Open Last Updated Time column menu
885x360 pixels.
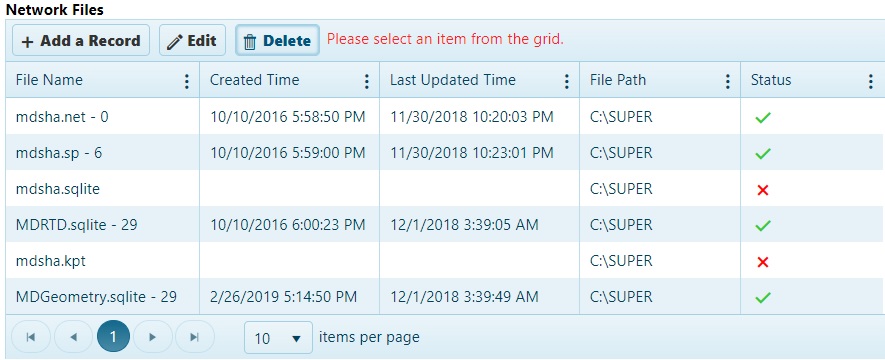click(567, 81)
